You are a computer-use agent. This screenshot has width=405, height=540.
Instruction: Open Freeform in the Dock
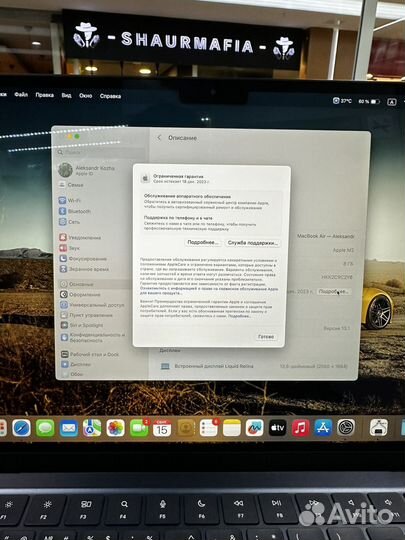click(x=255, y=428)
